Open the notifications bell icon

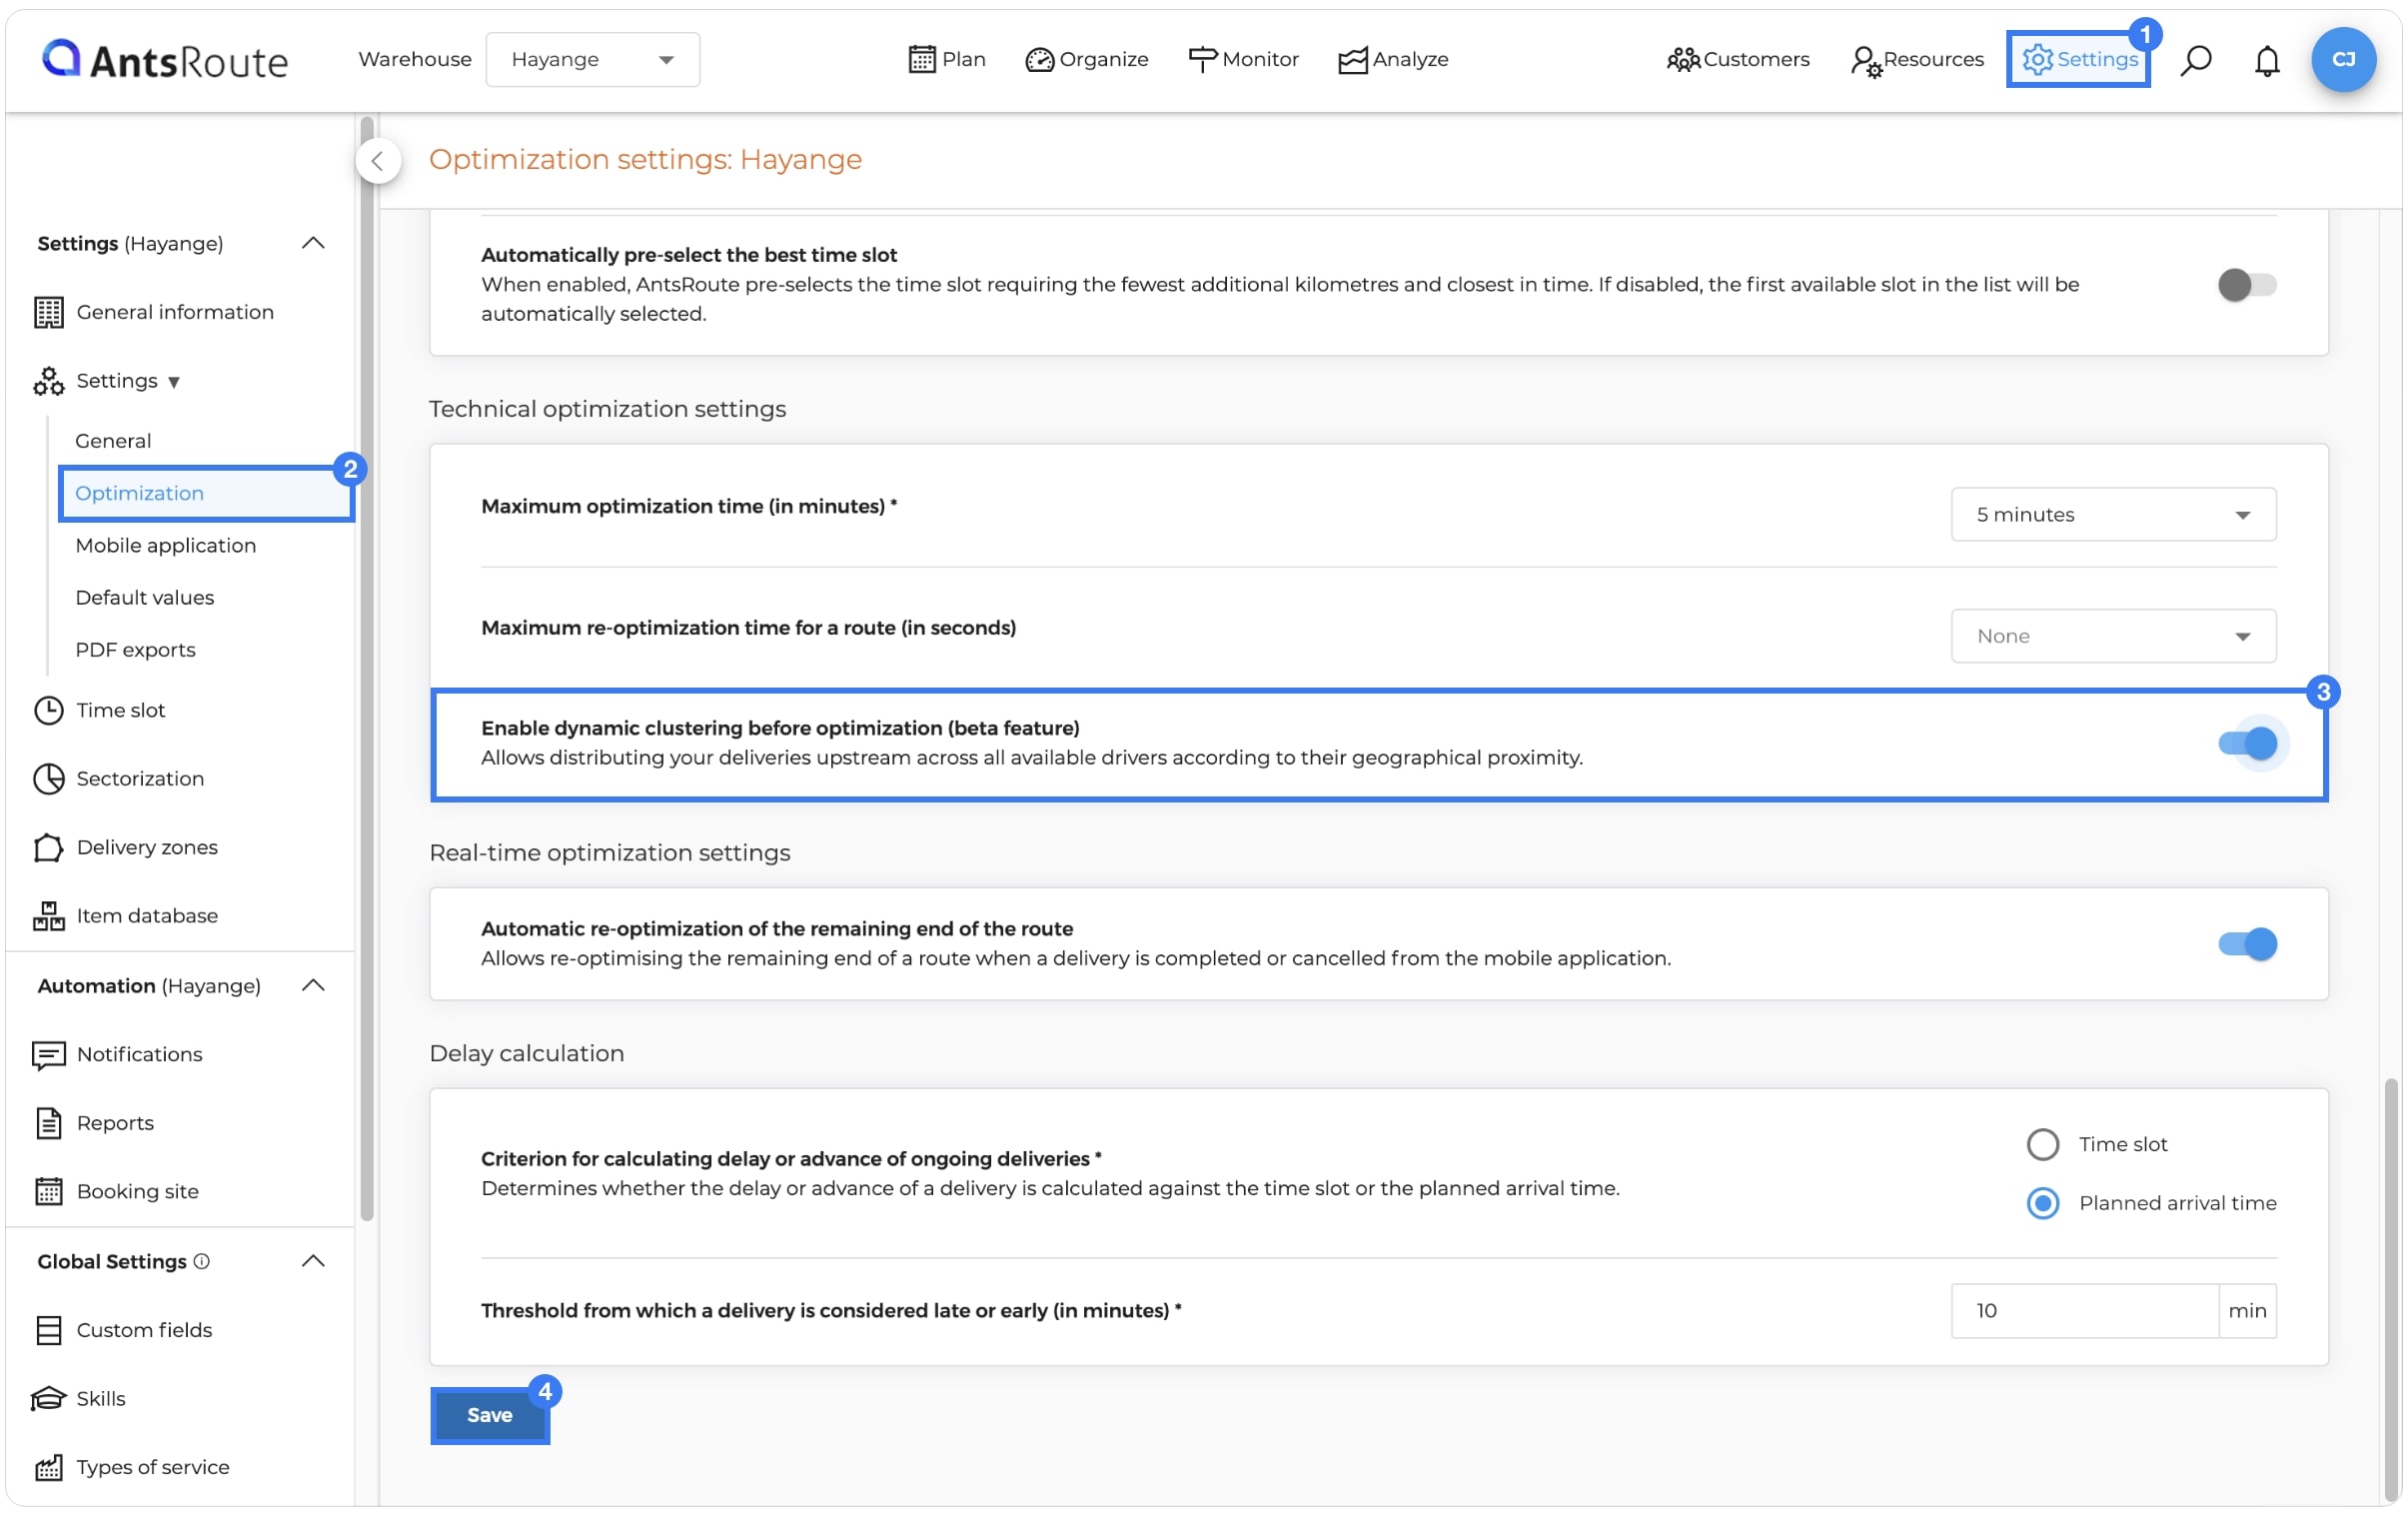click(2266, 60)
